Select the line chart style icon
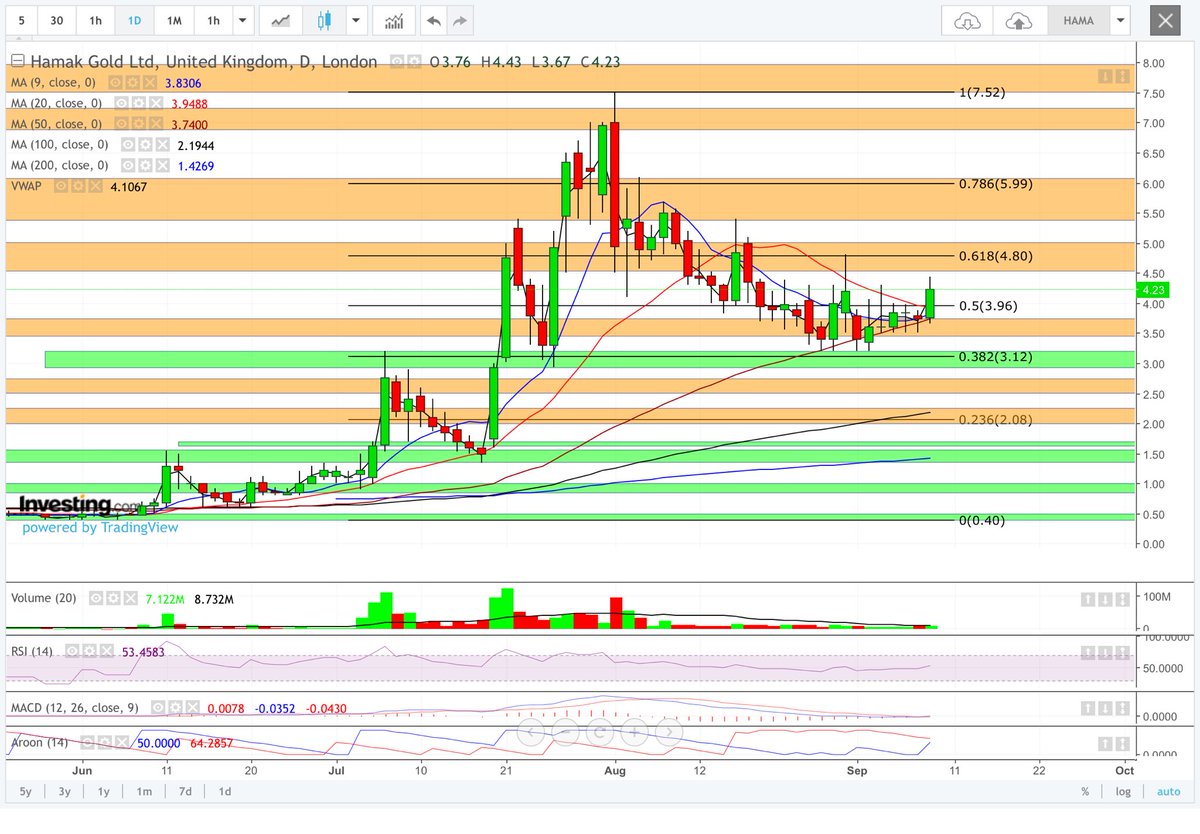The width and height of the screenshot is (1200, 834). click(x=279, y=19)
